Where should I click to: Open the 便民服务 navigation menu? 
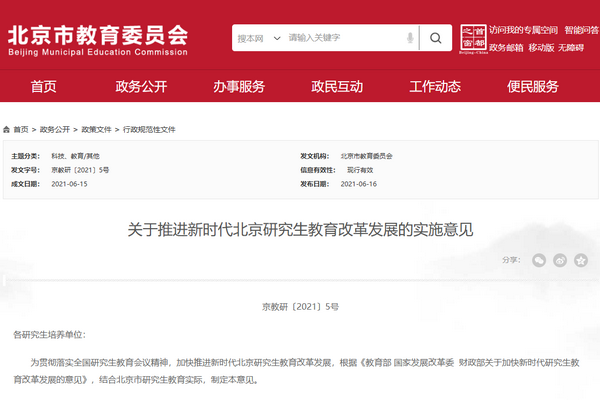point(533,87)
